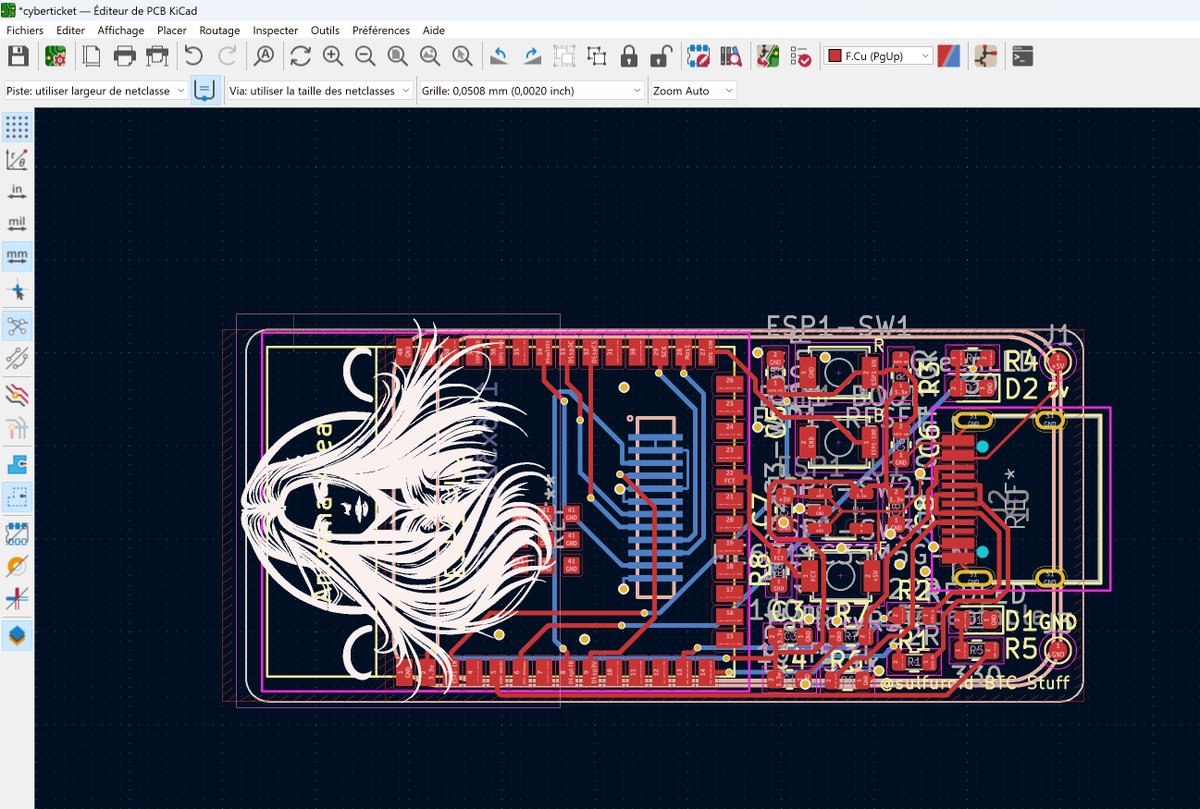This screenshot has height=809, width=1200.
Task: Toggle full-window crosshair cursor
Action: (17, 292)
